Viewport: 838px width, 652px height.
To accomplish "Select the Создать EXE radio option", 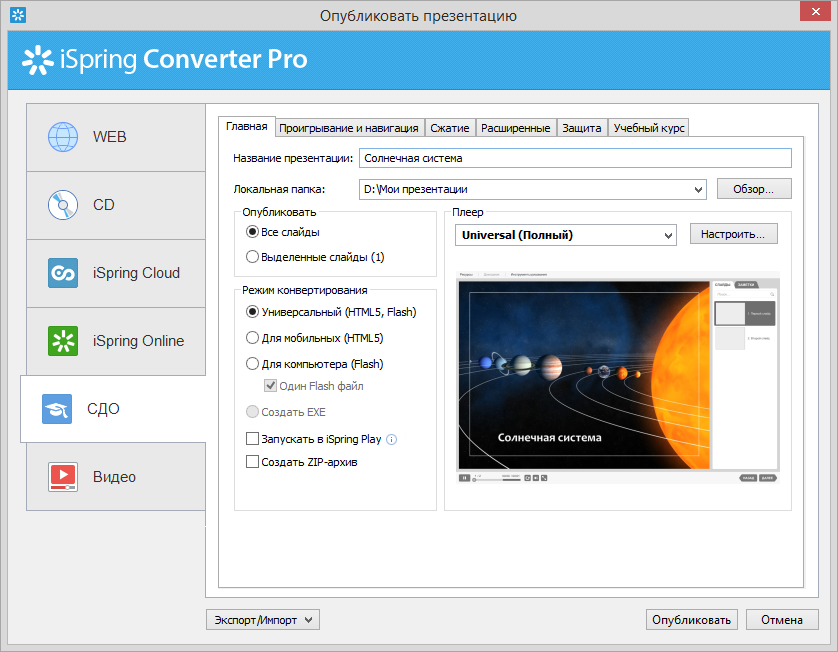I will (252, 412).
